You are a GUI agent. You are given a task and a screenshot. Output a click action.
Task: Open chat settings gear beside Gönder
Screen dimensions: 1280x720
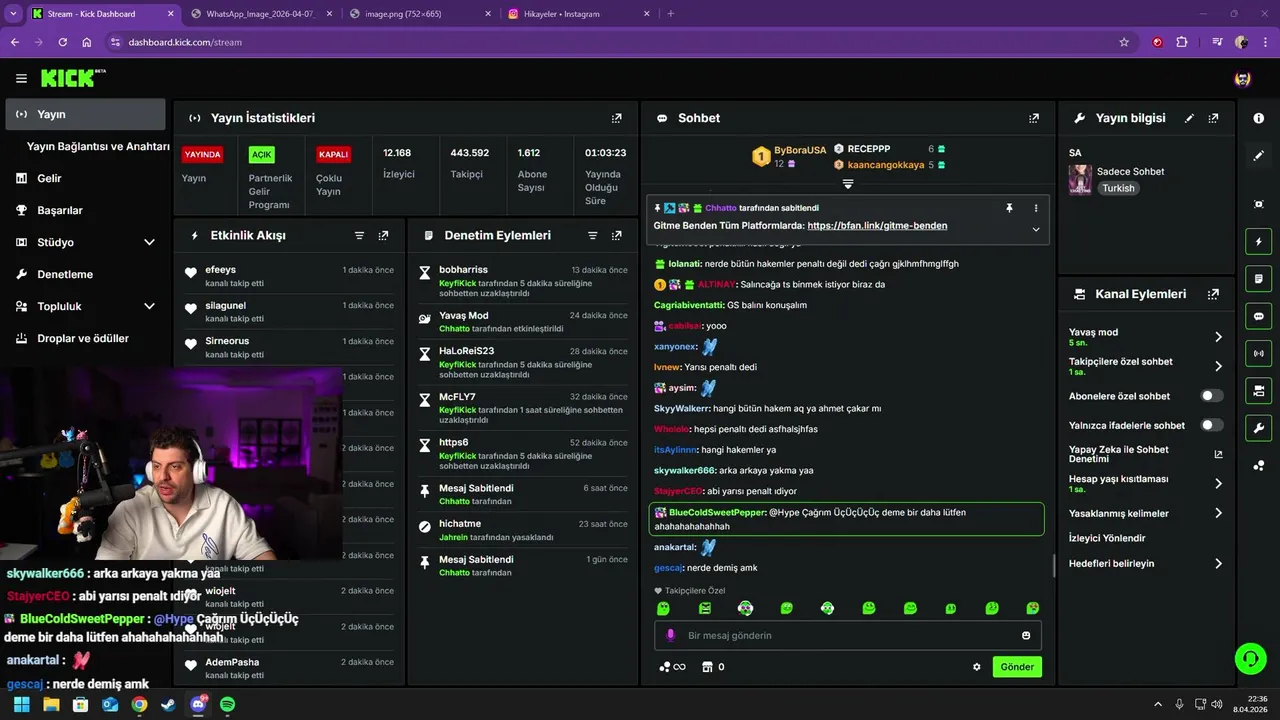977,667
